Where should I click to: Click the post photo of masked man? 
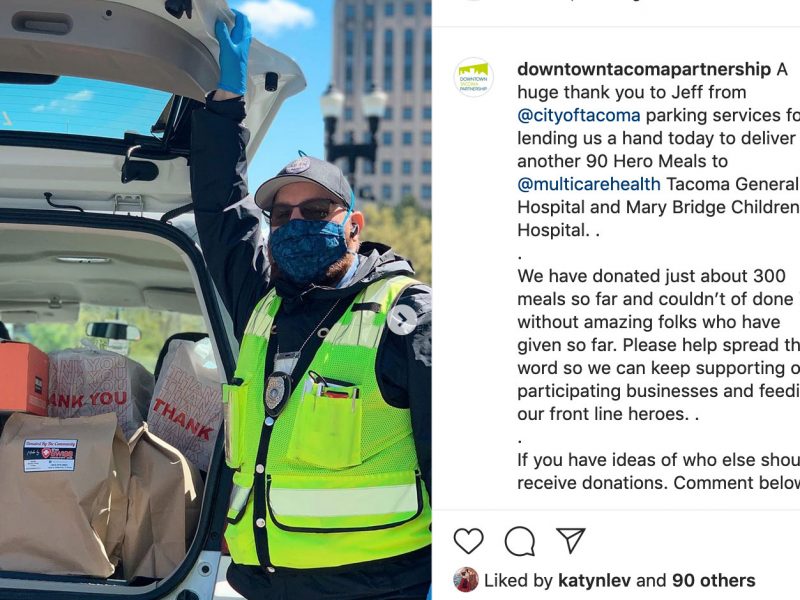coord(216,300)
